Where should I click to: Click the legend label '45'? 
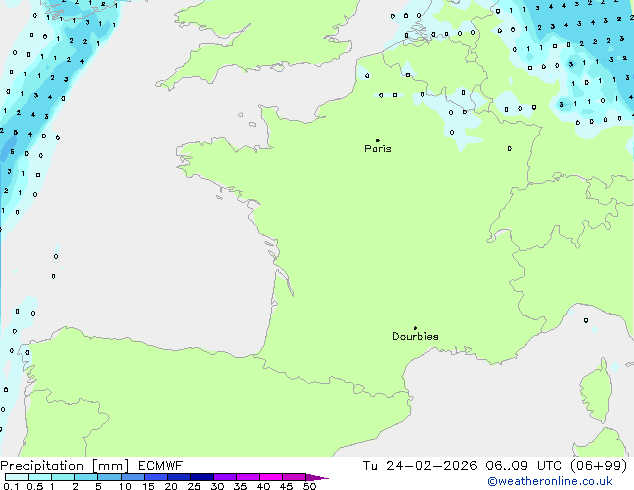(286, 486)
